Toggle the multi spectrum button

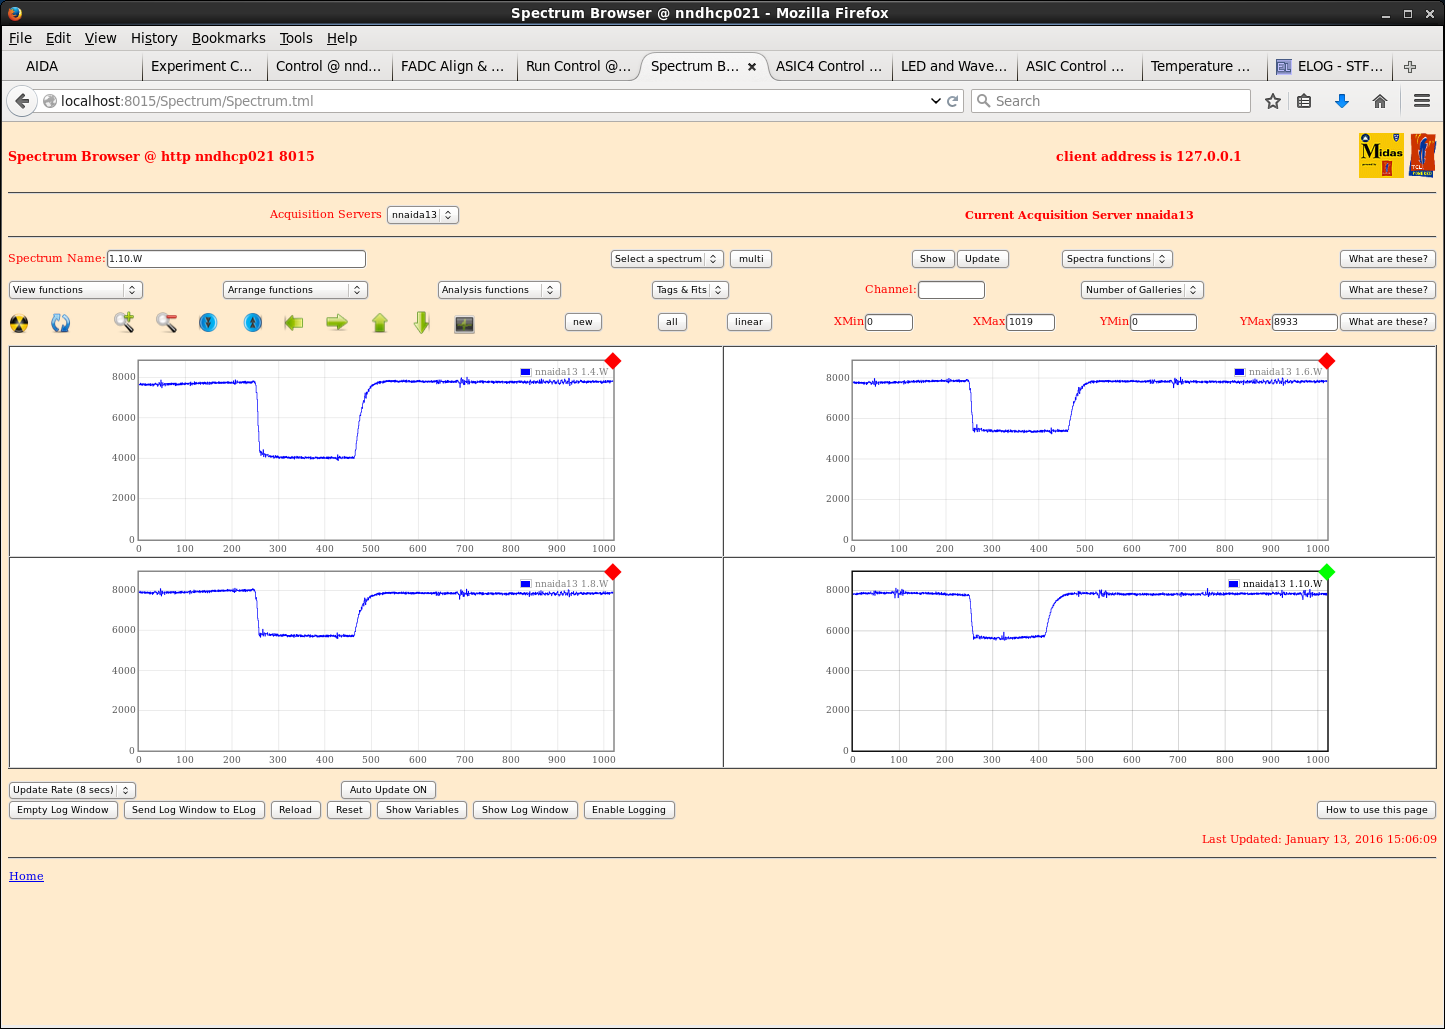click(x=751, y=259)
